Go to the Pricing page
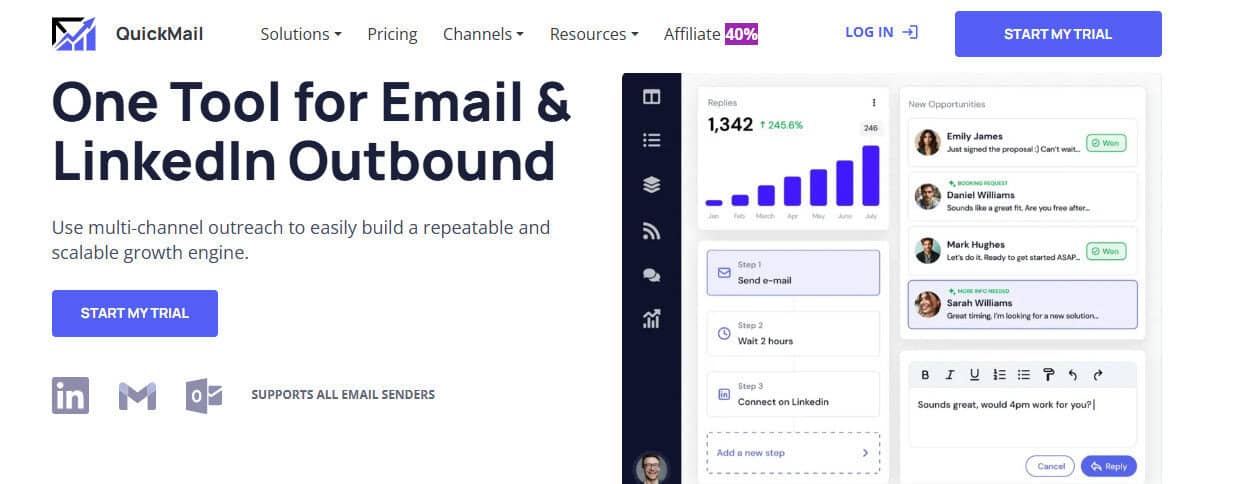The image size is (1237, 484). click(x=392, y=34)
